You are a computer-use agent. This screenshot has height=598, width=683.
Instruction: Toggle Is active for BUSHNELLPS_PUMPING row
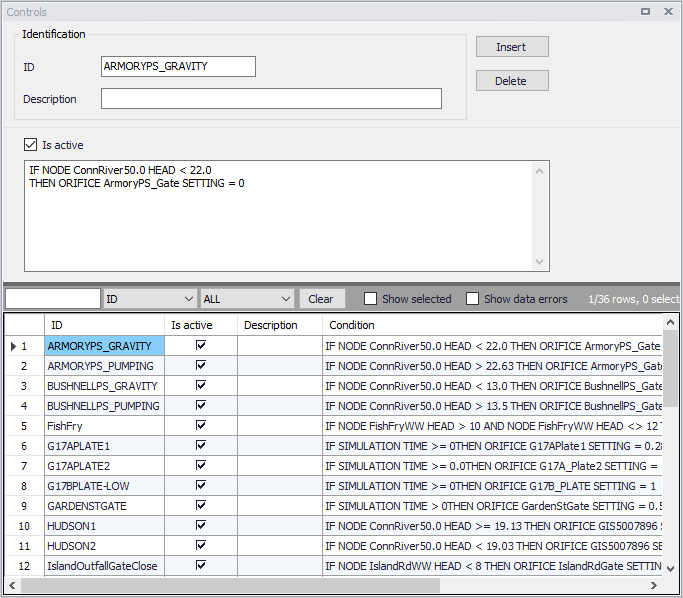coord(201,405)
